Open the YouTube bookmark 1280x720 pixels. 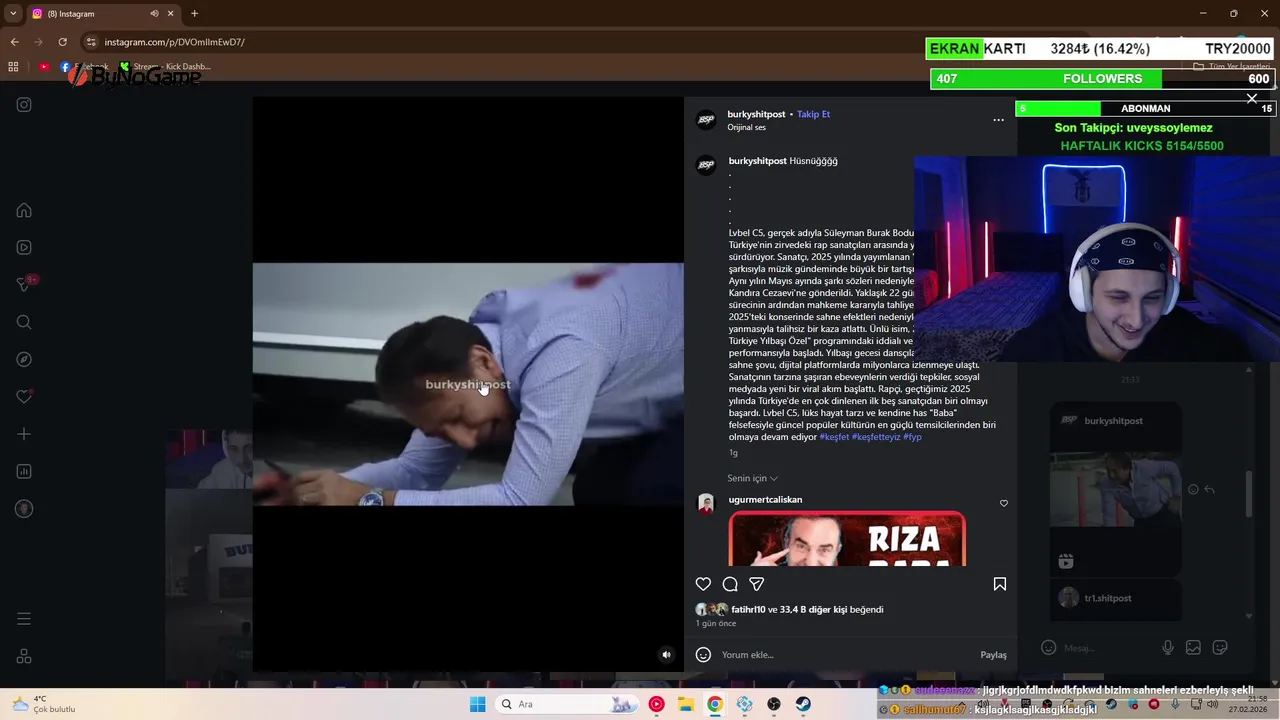click(x=44, y=67)
